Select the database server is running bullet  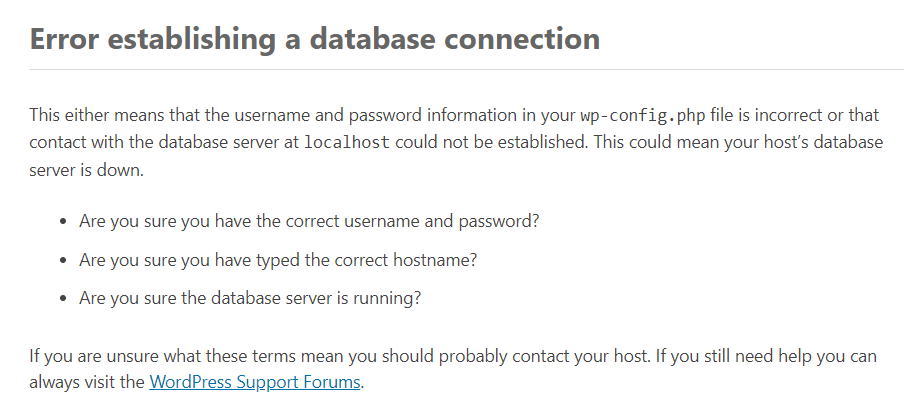tap(250, 298)
